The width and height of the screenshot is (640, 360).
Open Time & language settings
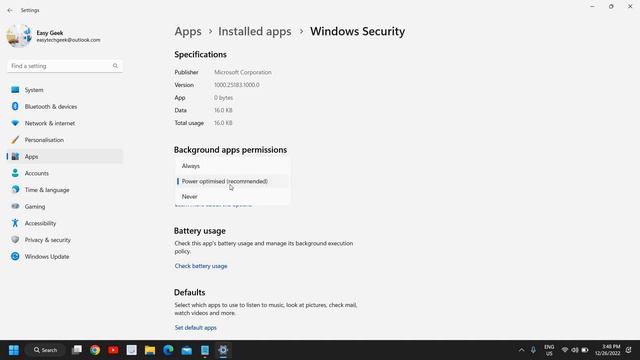click(65, 190)
